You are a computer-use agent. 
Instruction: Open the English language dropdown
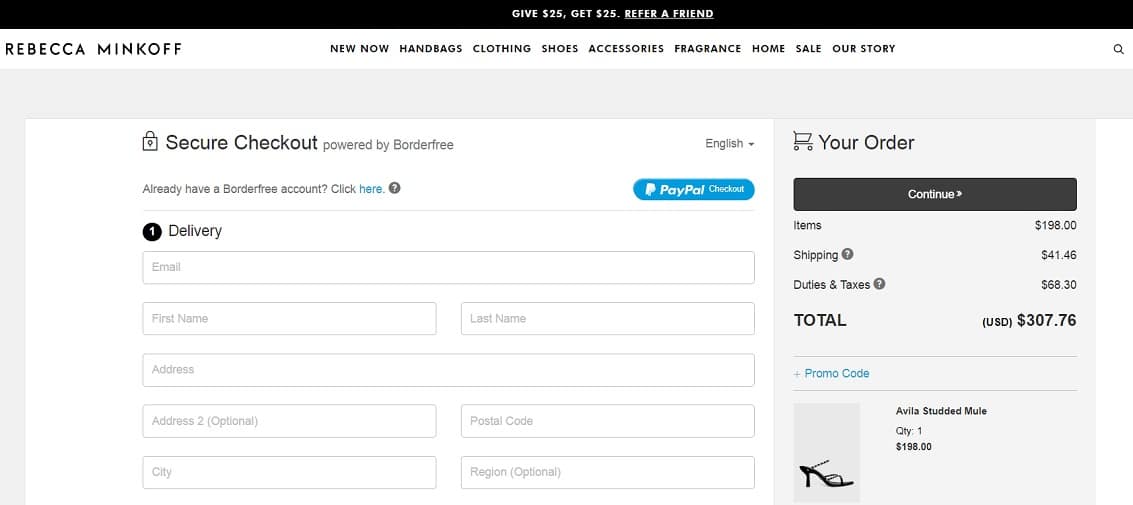730,144
